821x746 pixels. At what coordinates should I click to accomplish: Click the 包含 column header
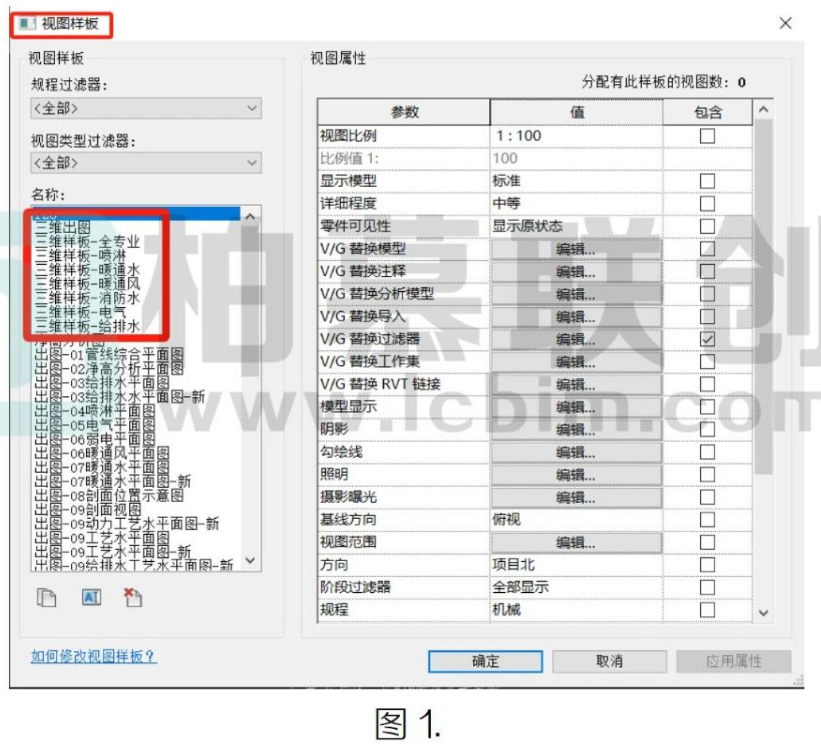pyautogui.click(x=708, y=112)
